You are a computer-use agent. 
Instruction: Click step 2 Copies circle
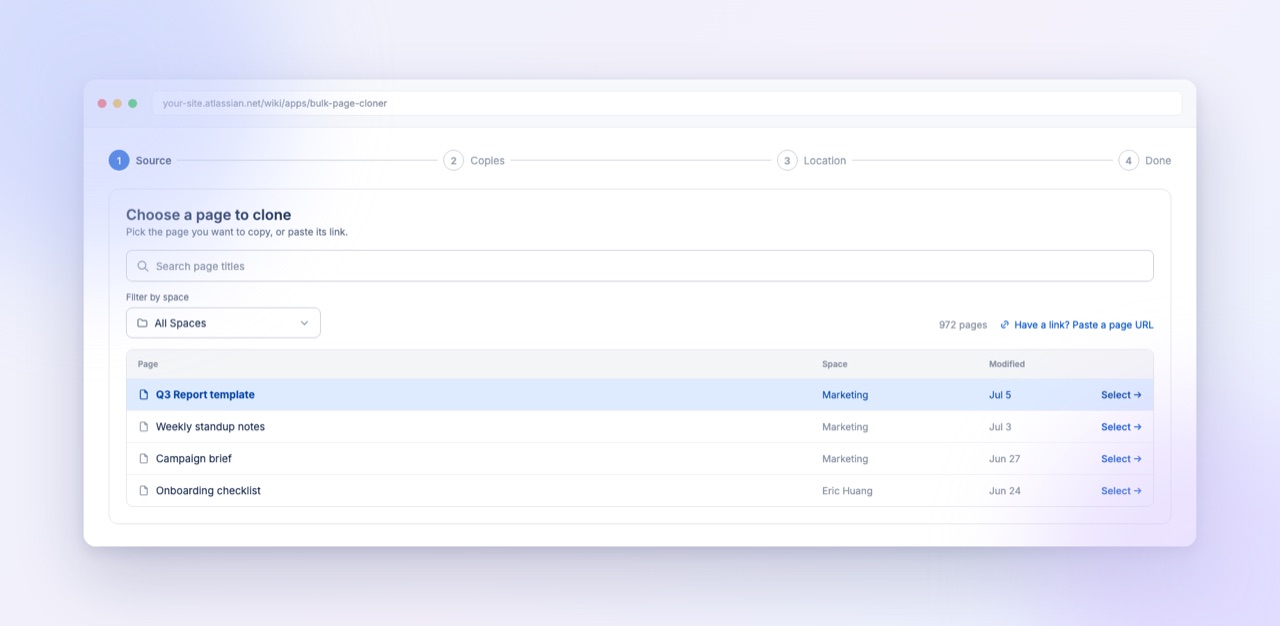tap(454, 160)
